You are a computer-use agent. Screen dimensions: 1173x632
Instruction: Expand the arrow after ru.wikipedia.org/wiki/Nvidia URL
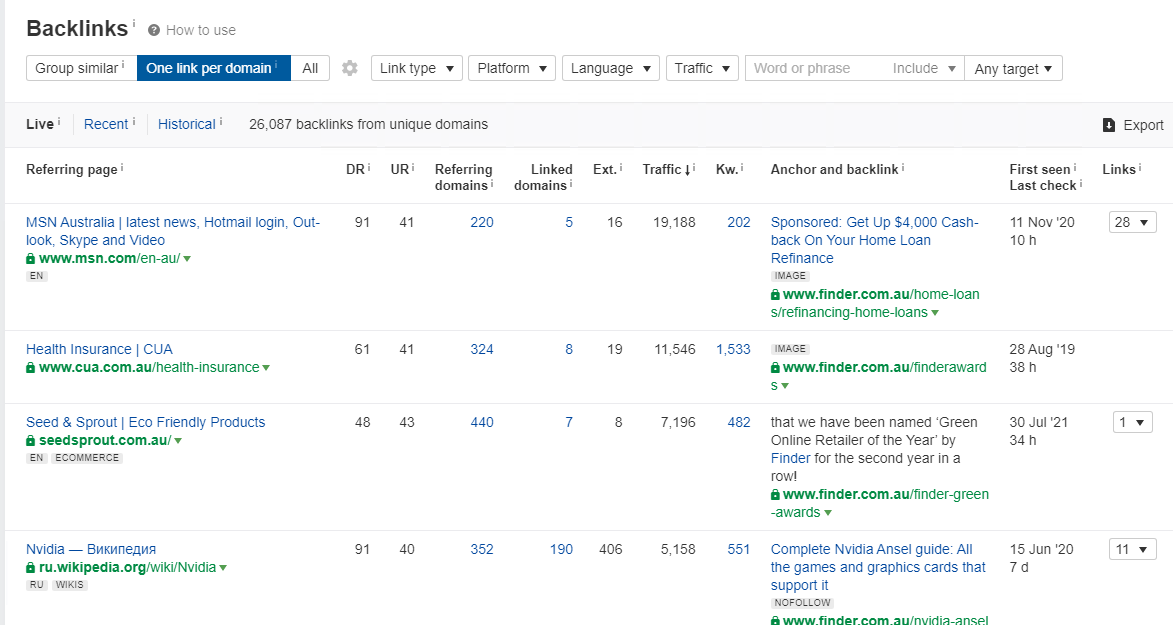point(223,568)
